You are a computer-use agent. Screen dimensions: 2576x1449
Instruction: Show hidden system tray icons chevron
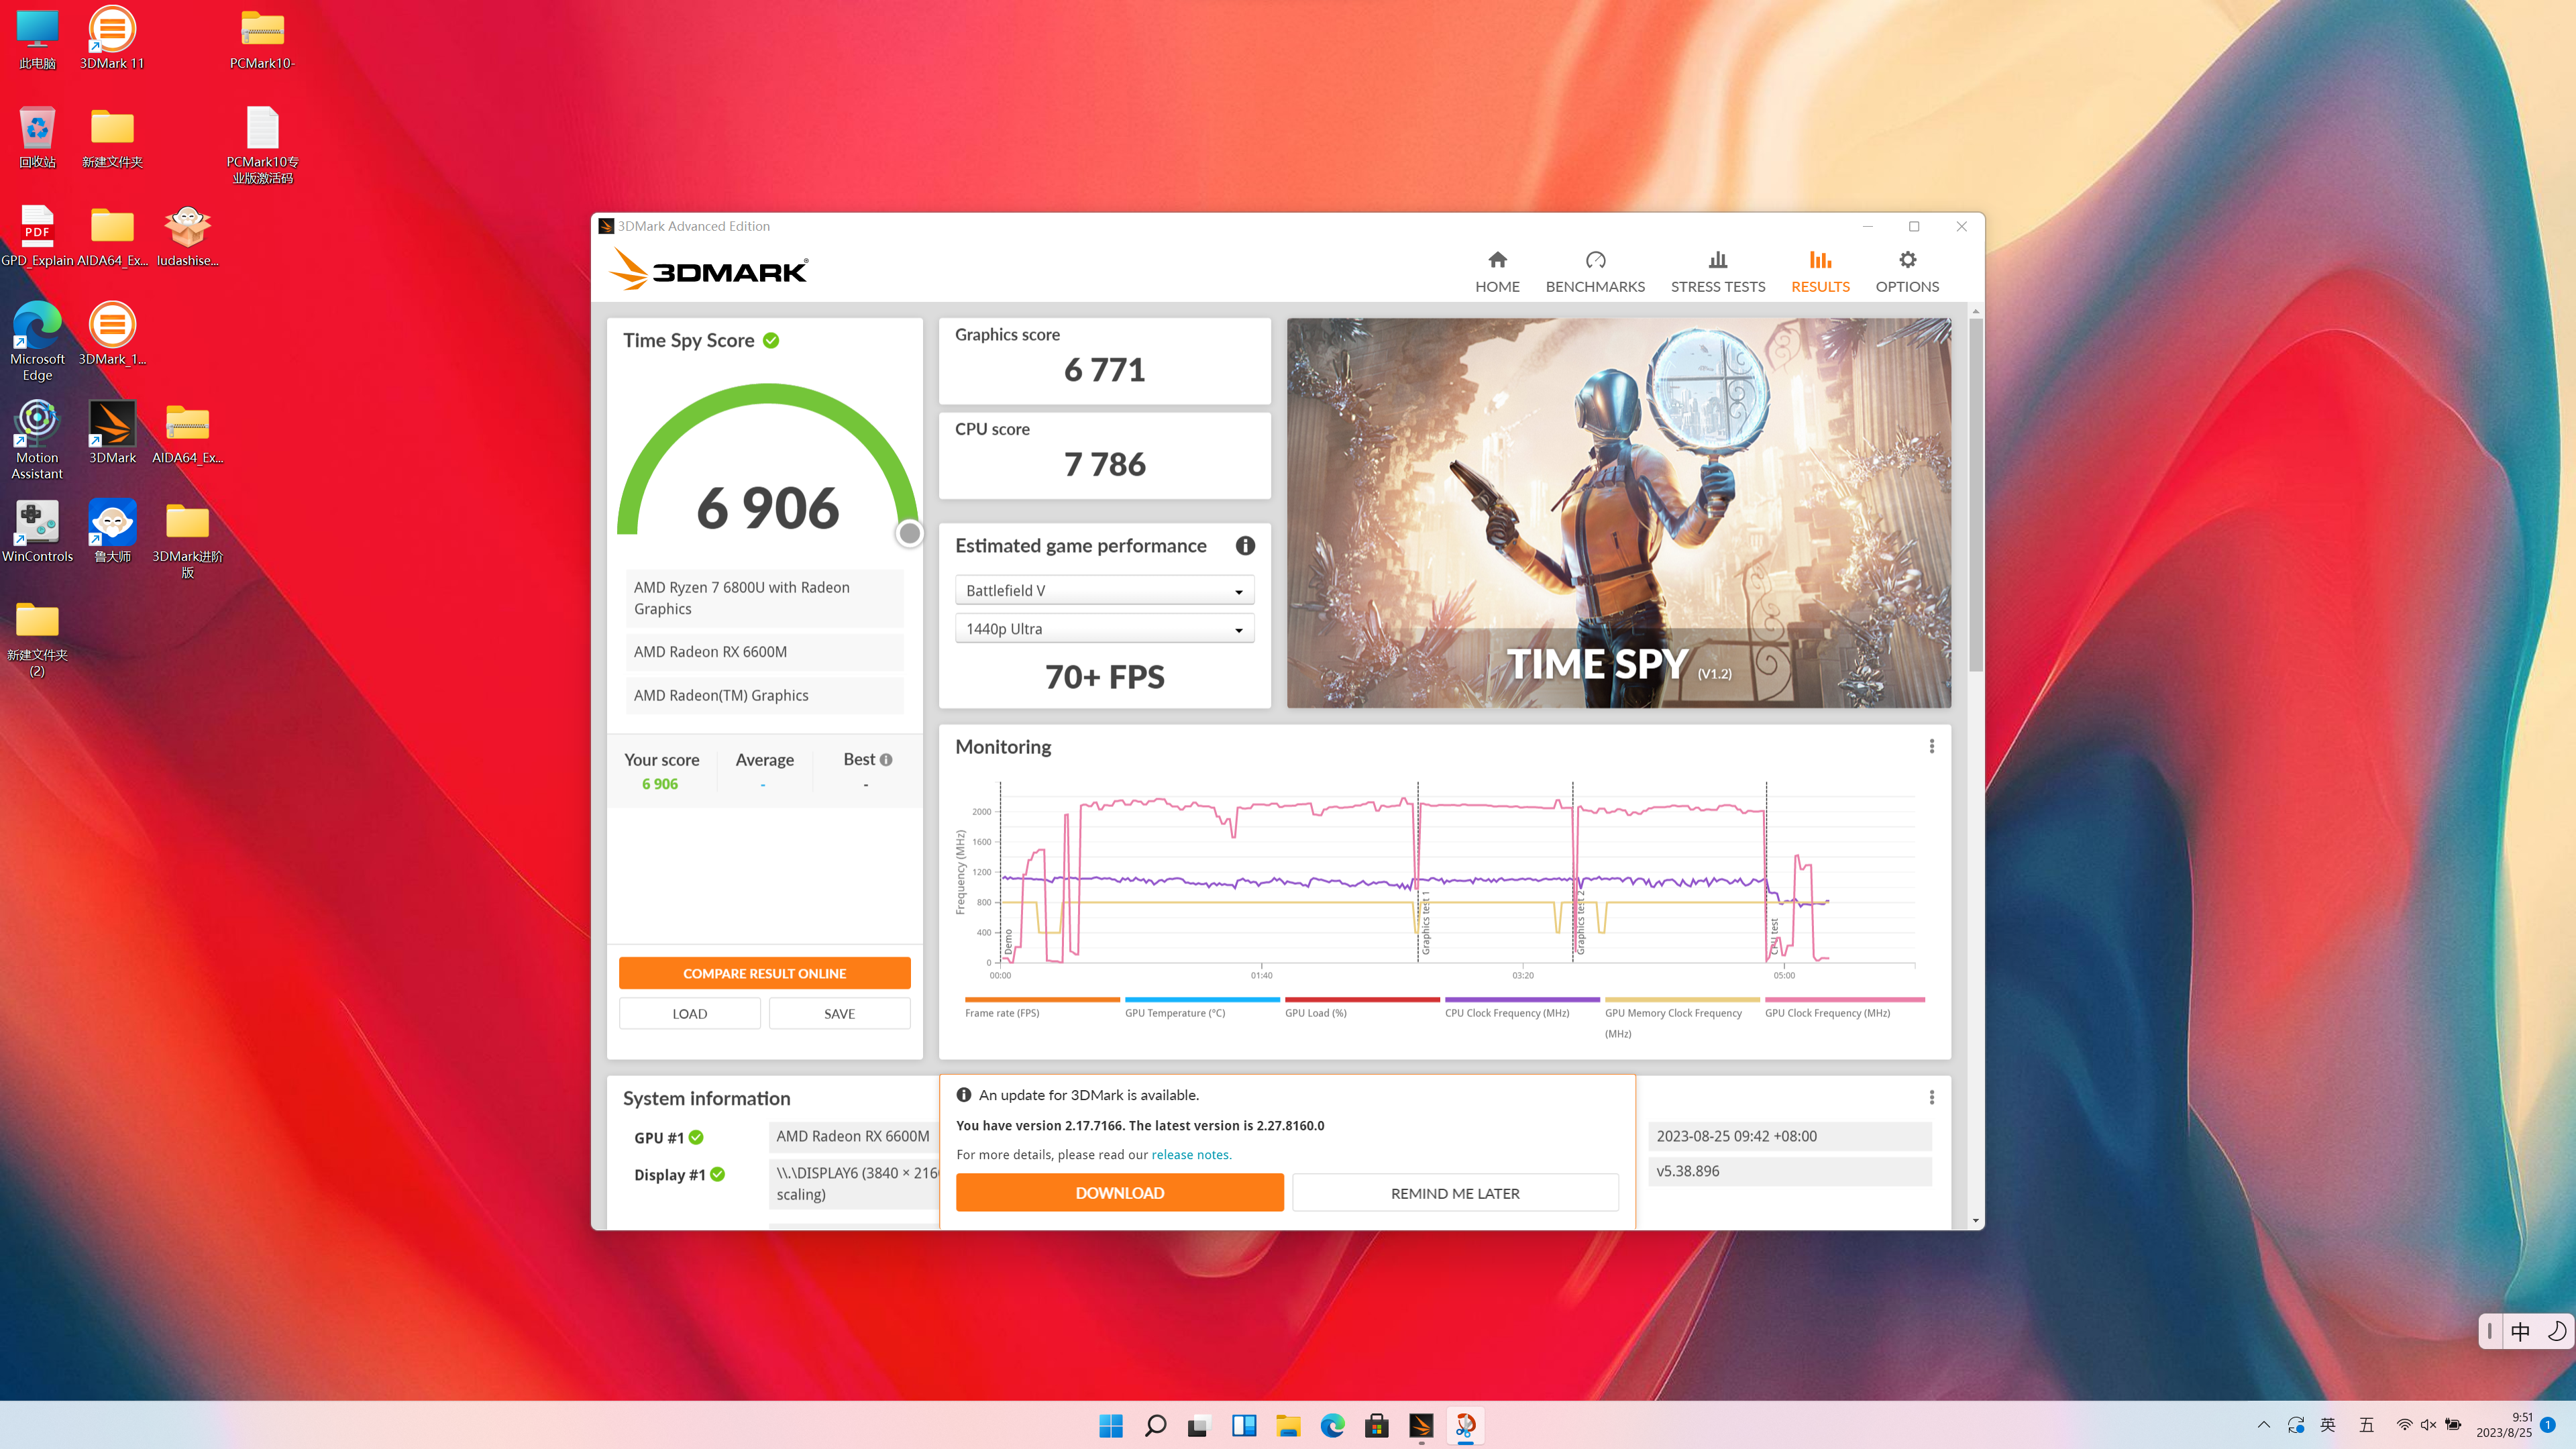tap(2263, 1425)
